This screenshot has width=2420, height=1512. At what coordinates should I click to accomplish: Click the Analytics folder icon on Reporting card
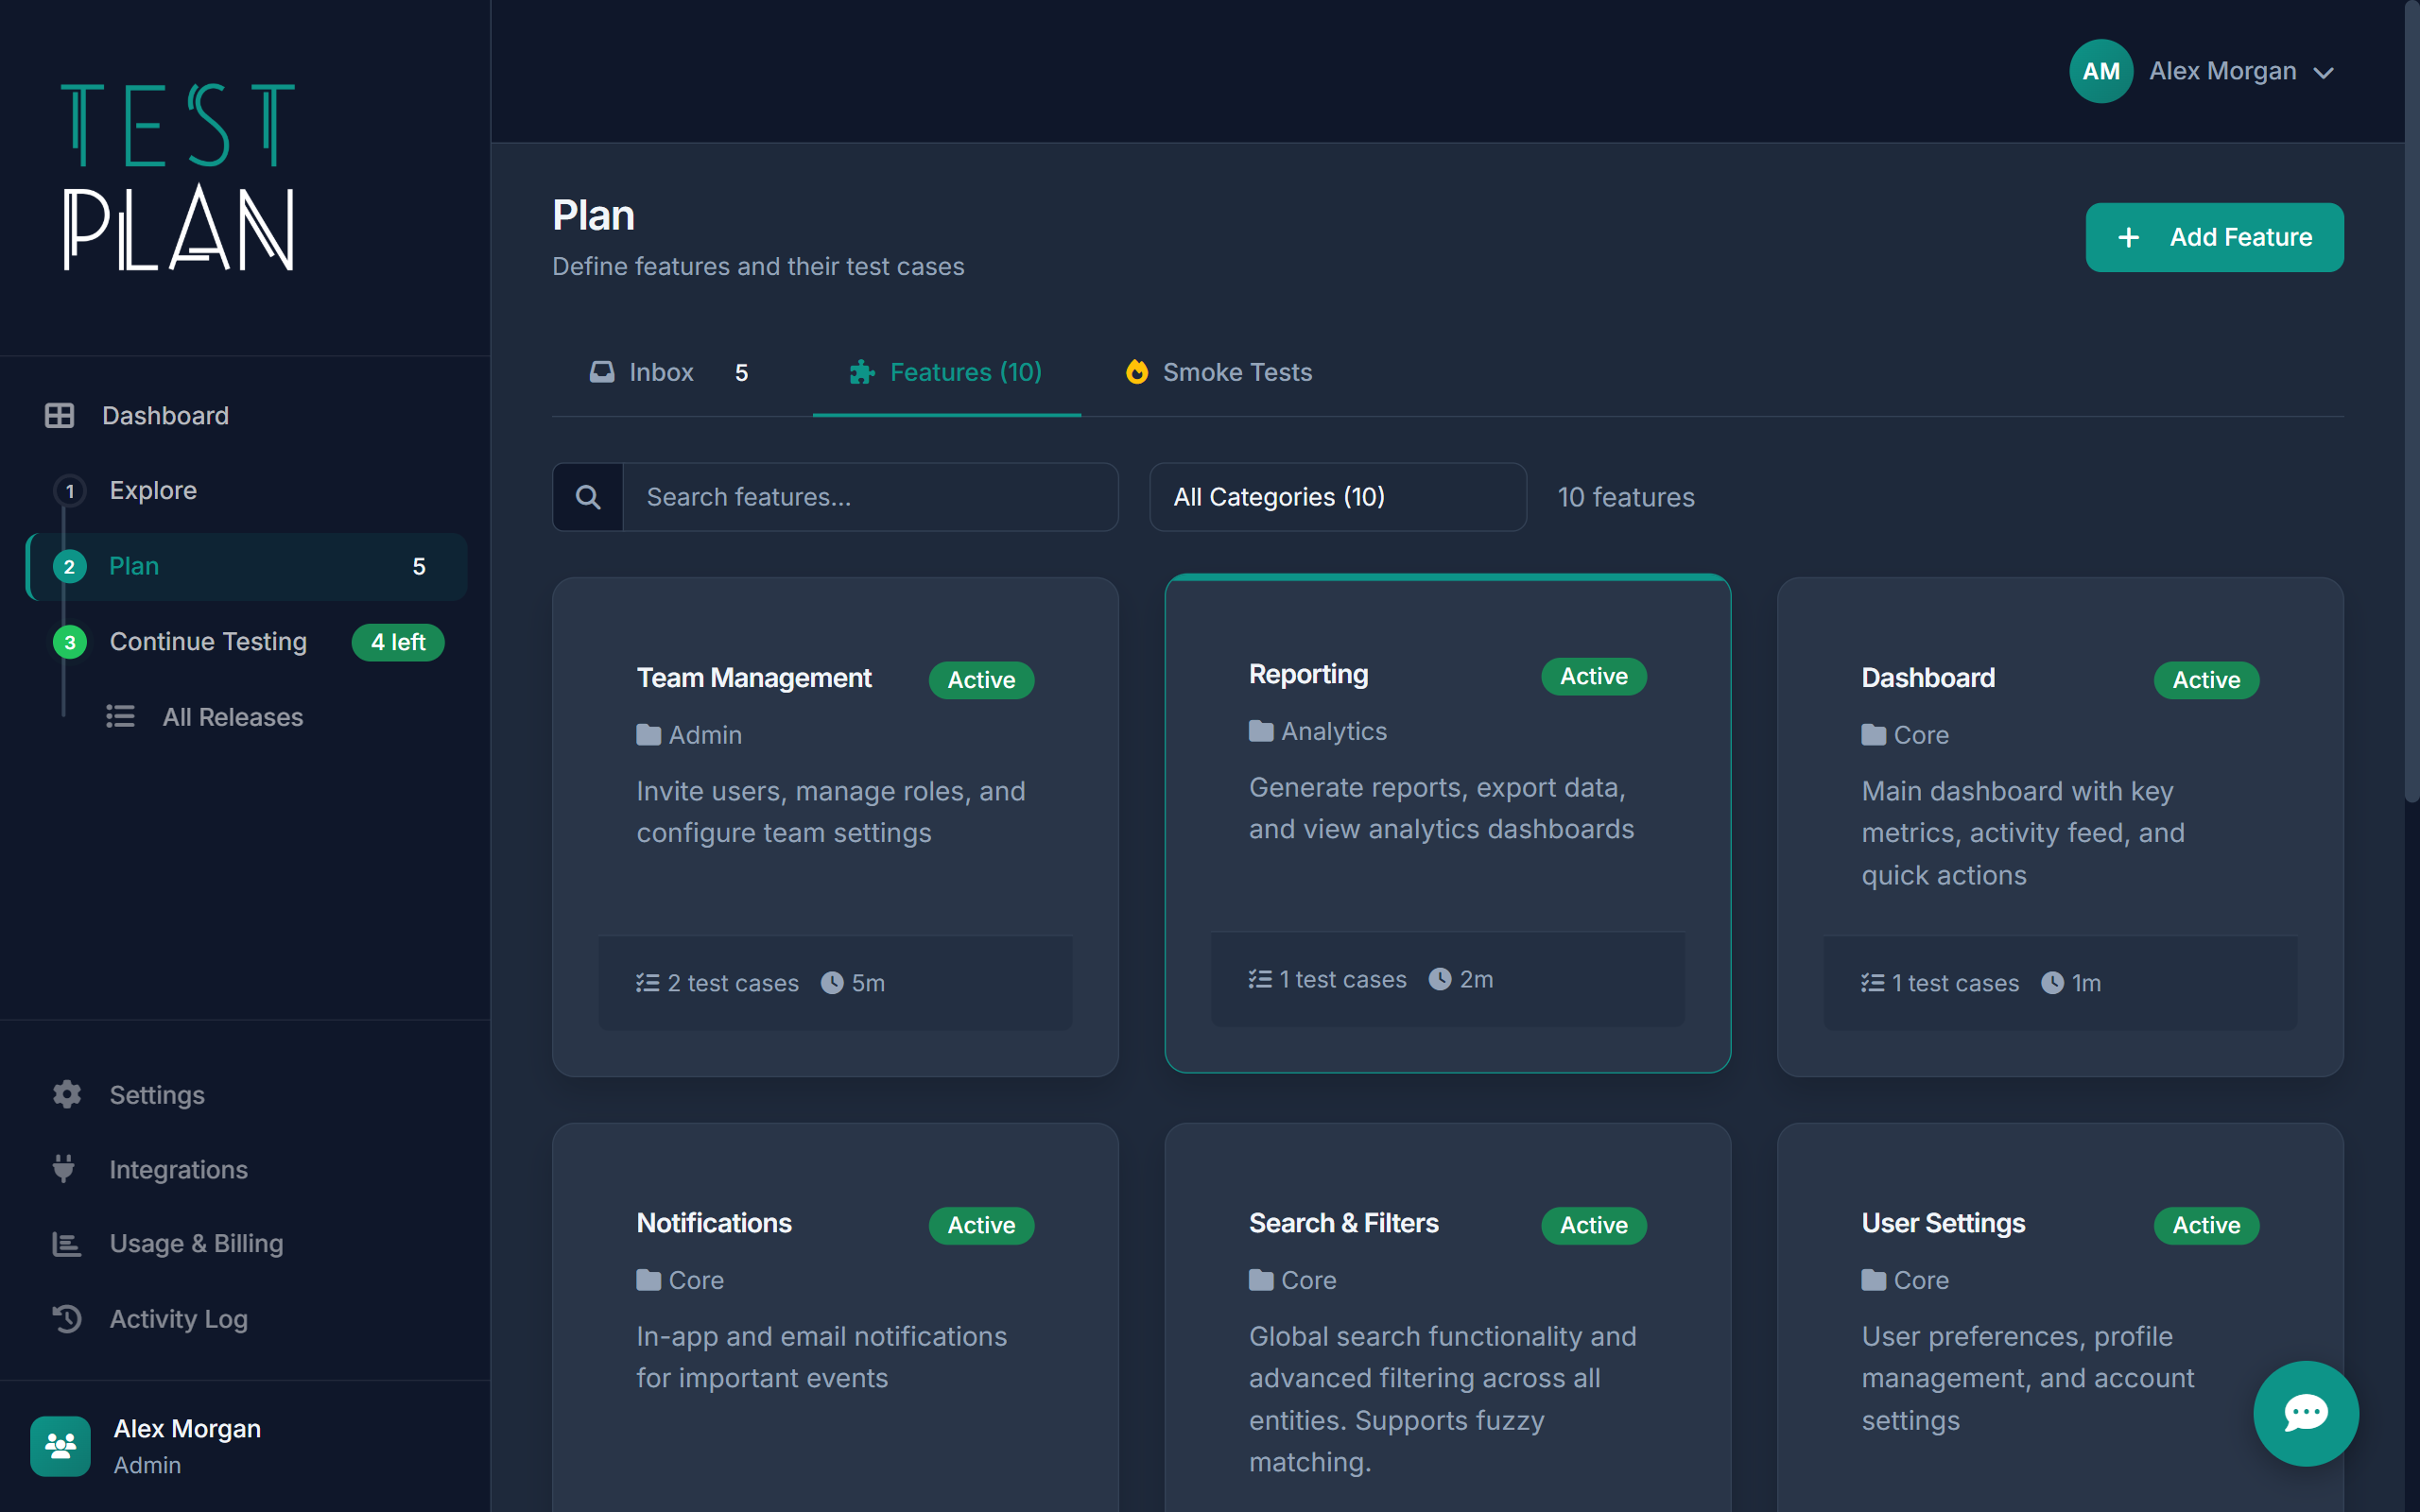coord(1260,731)
